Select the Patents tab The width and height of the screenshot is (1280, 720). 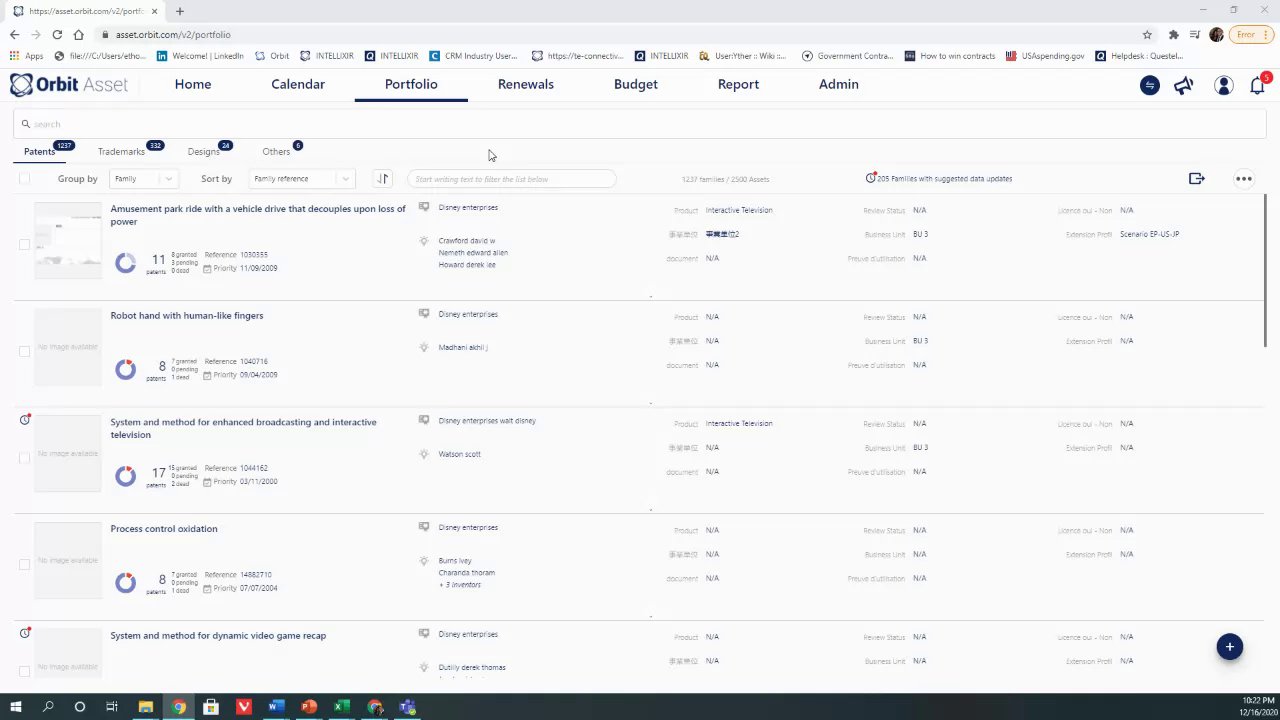tap(39, 152)
